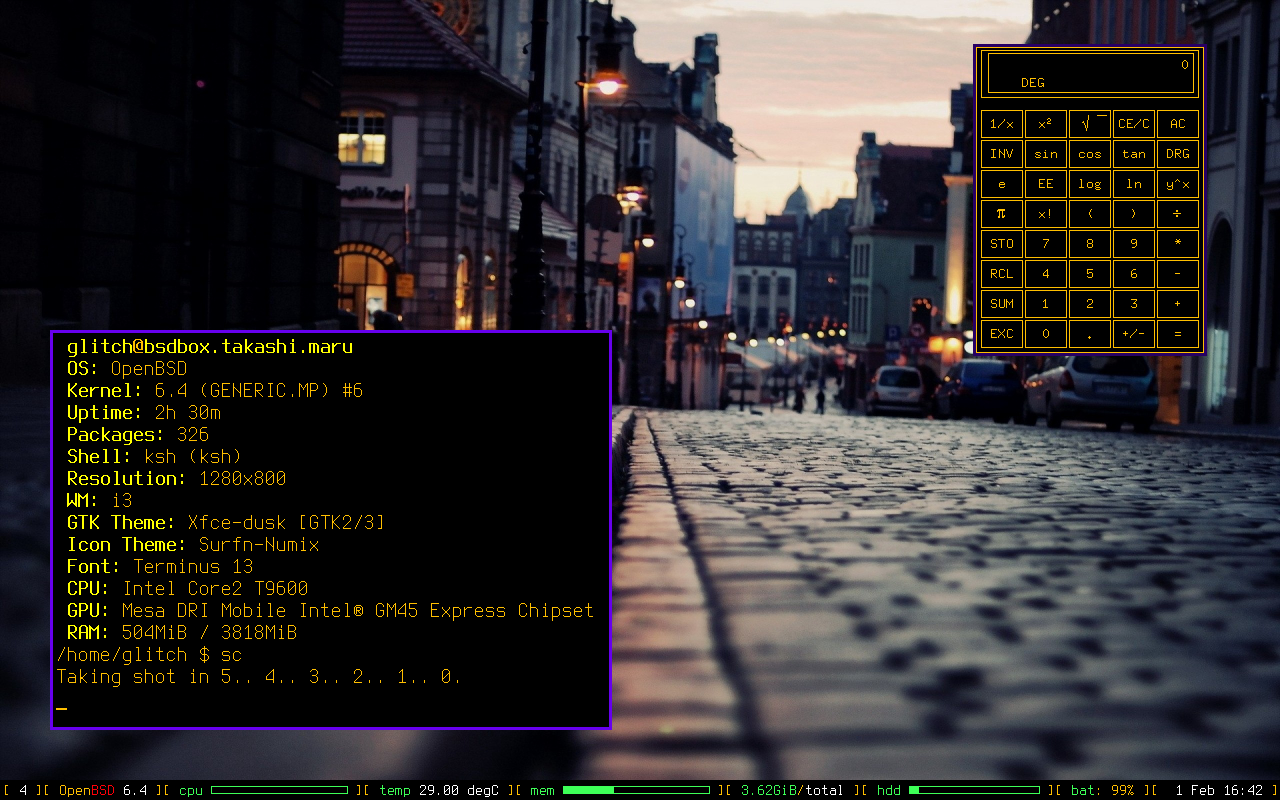The image size is (1280, 800).
Task: Click the digit 9 calculator key
Action: [1134, 244]
